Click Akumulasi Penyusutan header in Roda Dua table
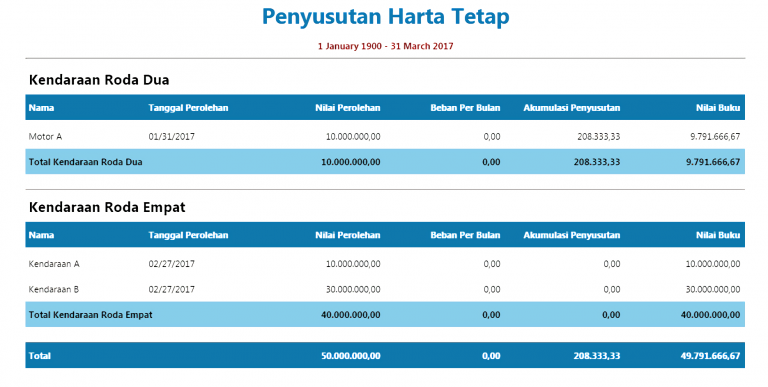Viewport: 768px width, 387px height. [x=572, y=108]
